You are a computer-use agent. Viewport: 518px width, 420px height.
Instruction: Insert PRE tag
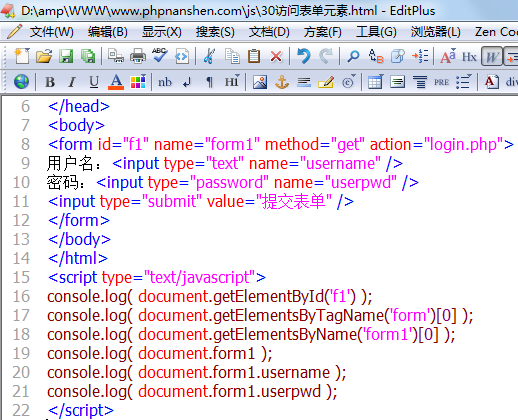441,82
